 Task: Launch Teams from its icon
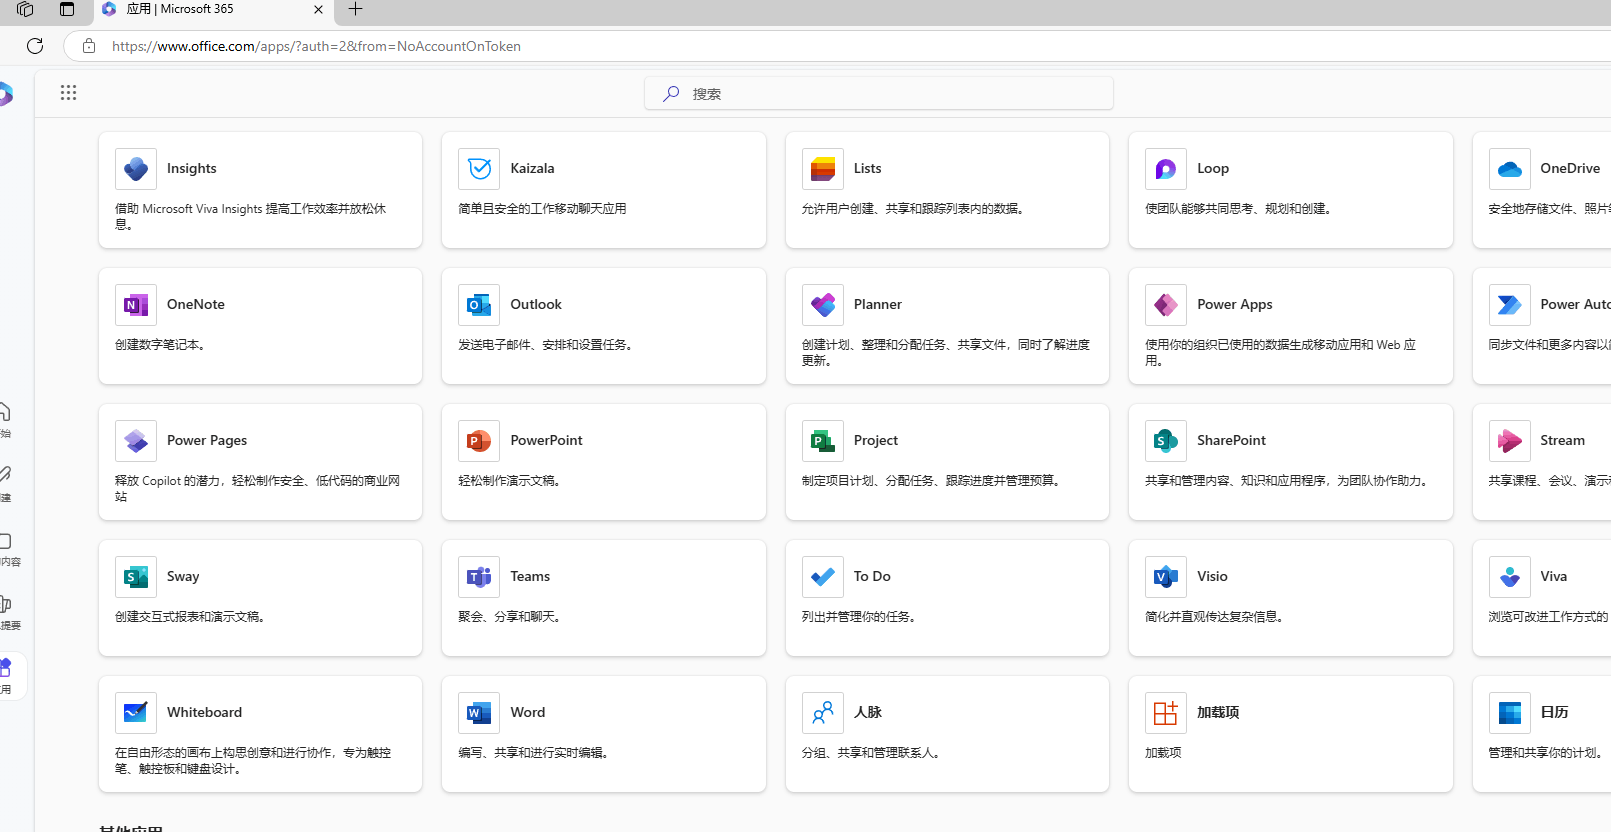[x=479, y=577]
